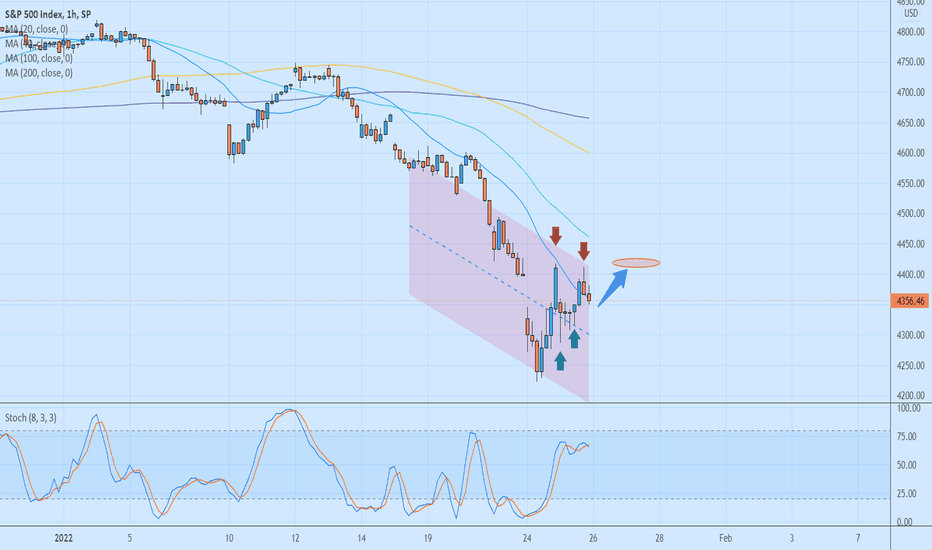The height and width of the screenshot is (550, 932).
Task: Click the date 24 on the time axis
Action: click(527, 538)
